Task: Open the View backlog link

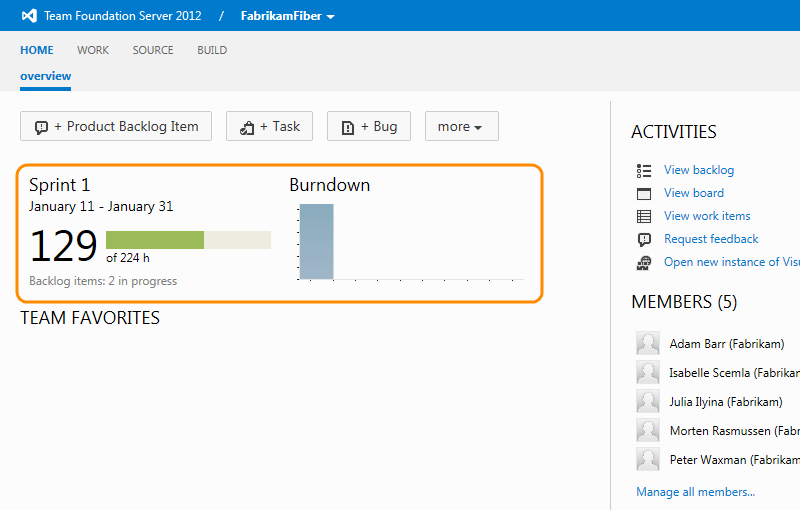Action: click(699, 170)
